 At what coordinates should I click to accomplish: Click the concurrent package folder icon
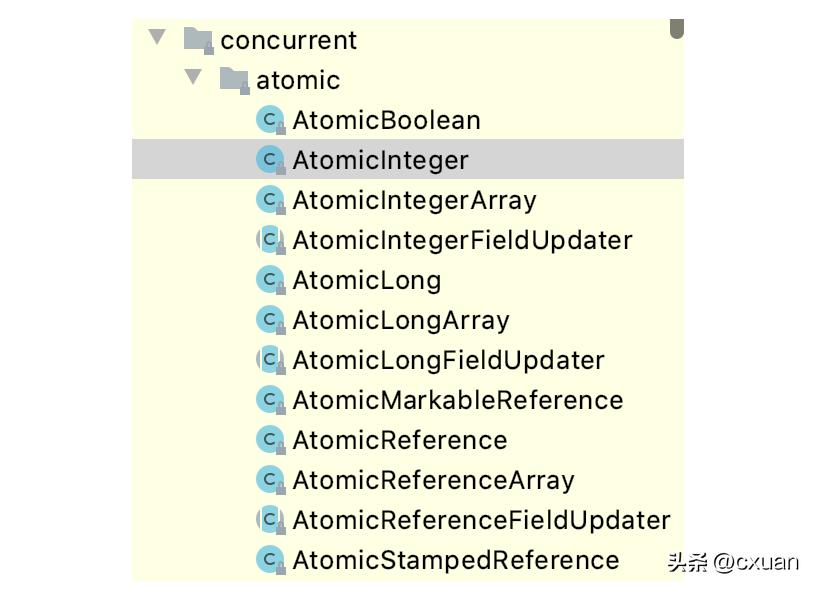(x=198, y=40)
